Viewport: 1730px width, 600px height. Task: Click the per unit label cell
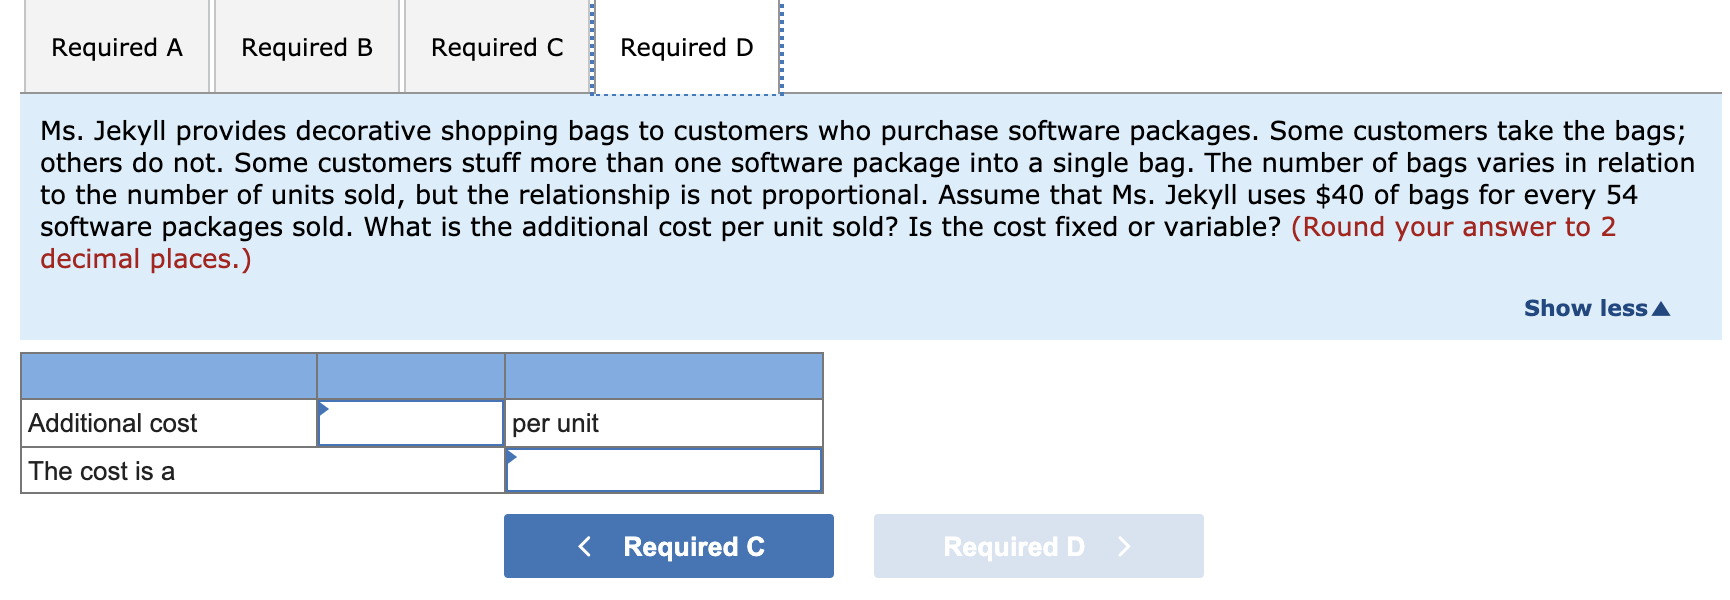coord(555,422)
